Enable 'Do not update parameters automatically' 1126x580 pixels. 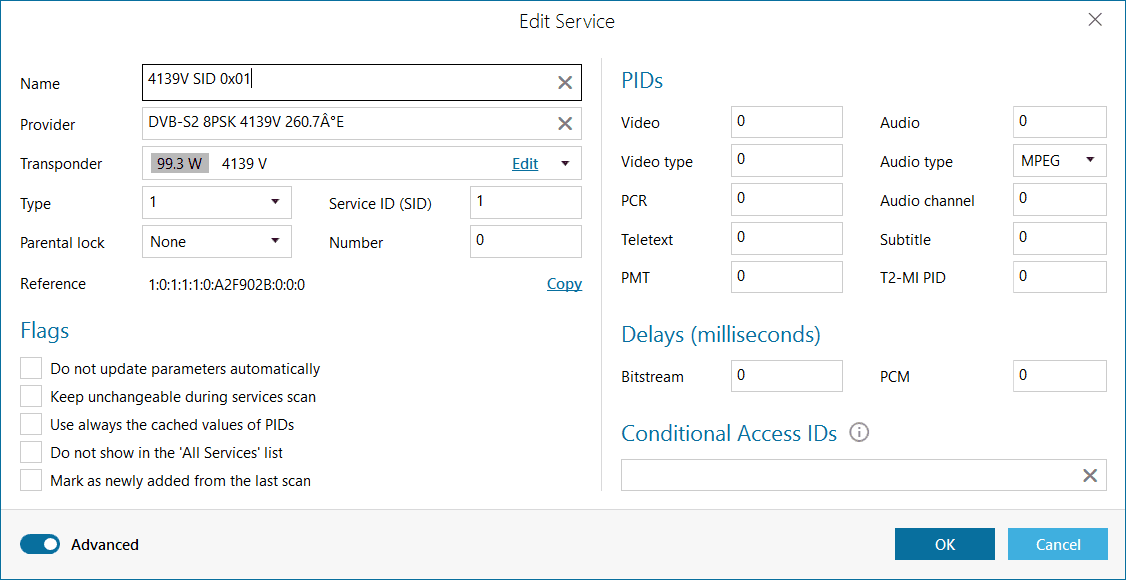pyautogui.click(x=32, y=368)
